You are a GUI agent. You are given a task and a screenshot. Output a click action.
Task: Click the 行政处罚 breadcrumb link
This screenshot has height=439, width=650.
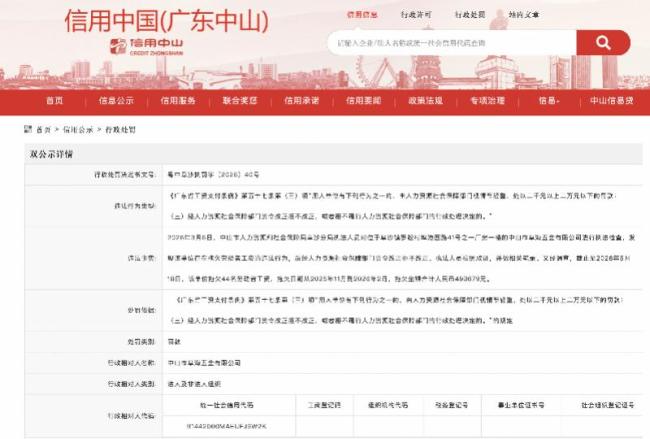120,130
